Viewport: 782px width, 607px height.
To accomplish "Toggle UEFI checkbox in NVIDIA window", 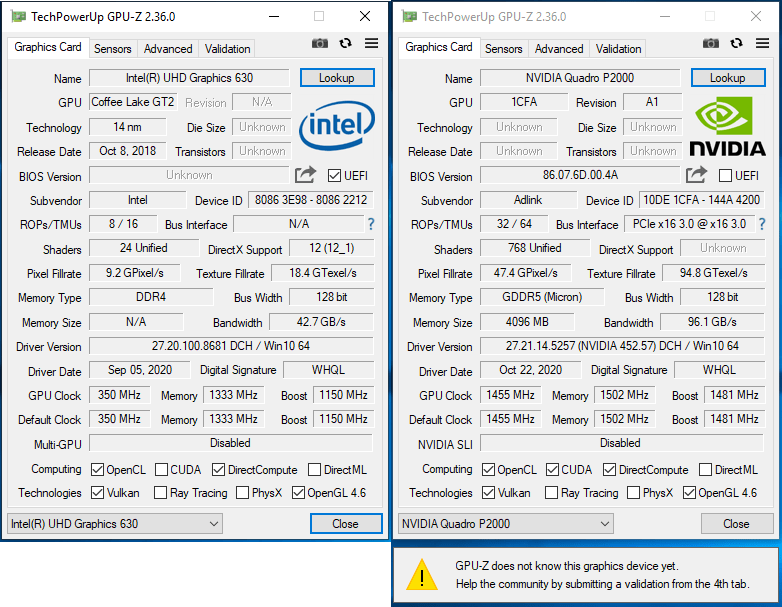I will [726, 176].
